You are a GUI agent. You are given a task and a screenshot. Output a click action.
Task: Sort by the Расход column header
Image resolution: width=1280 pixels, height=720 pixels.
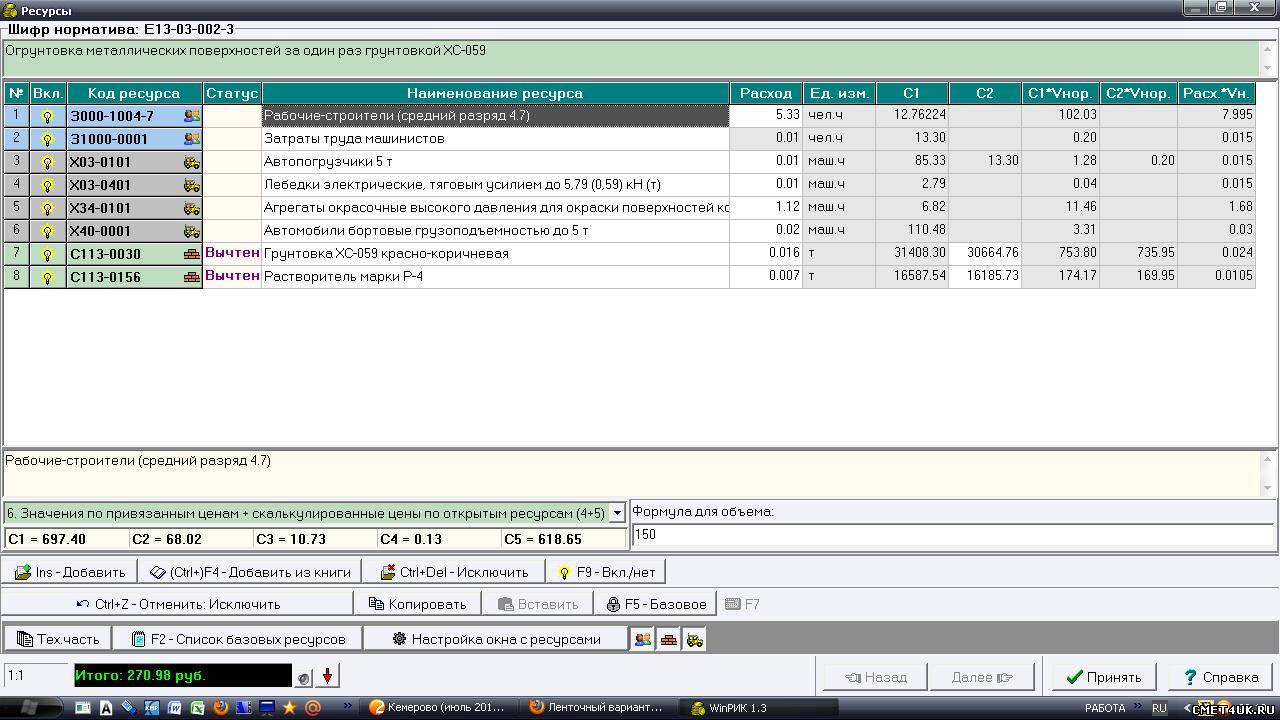[x=765, y=93]
